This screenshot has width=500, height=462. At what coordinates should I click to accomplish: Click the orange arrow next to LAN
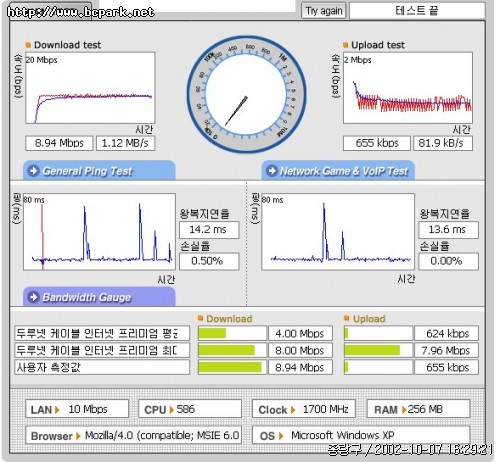coord(57,409)
